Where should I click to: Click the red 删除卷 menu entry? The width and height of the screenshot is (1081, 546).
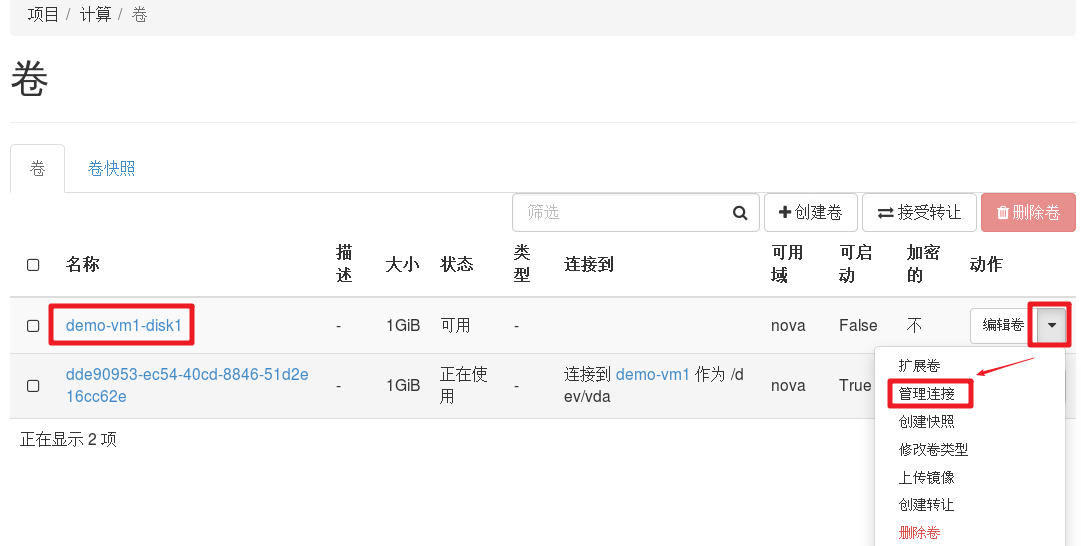point(919,533)
